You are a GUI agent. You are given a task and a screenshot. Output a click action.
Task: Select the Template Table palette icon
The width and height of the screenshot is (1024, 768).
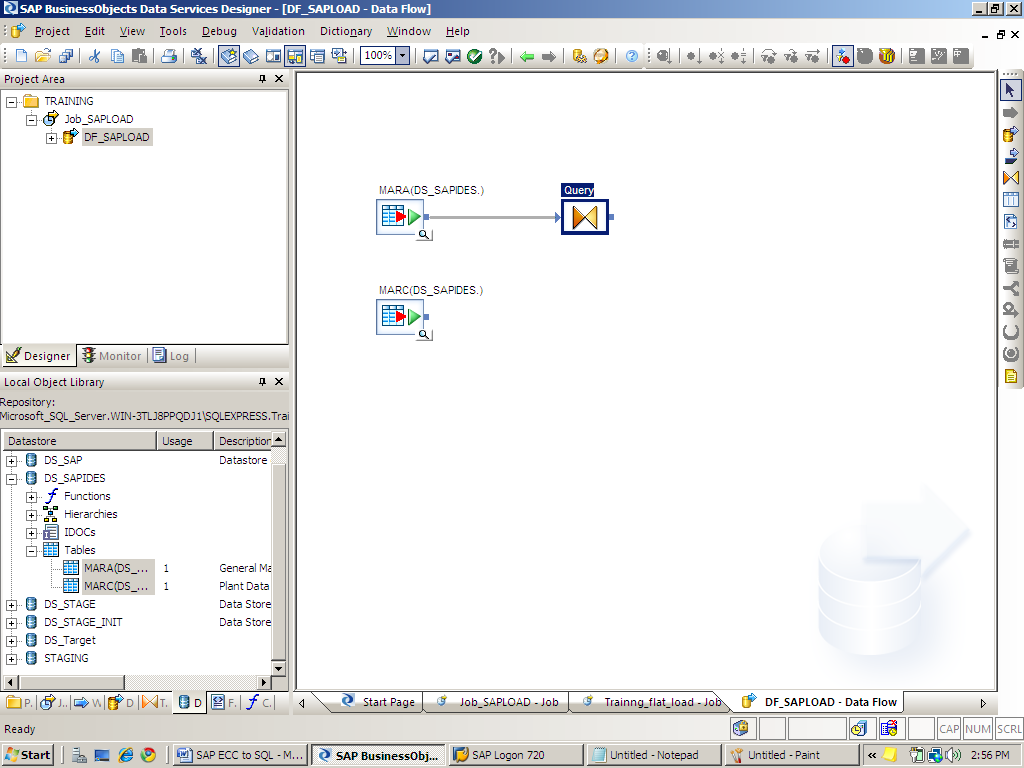tap(1011, 199)
